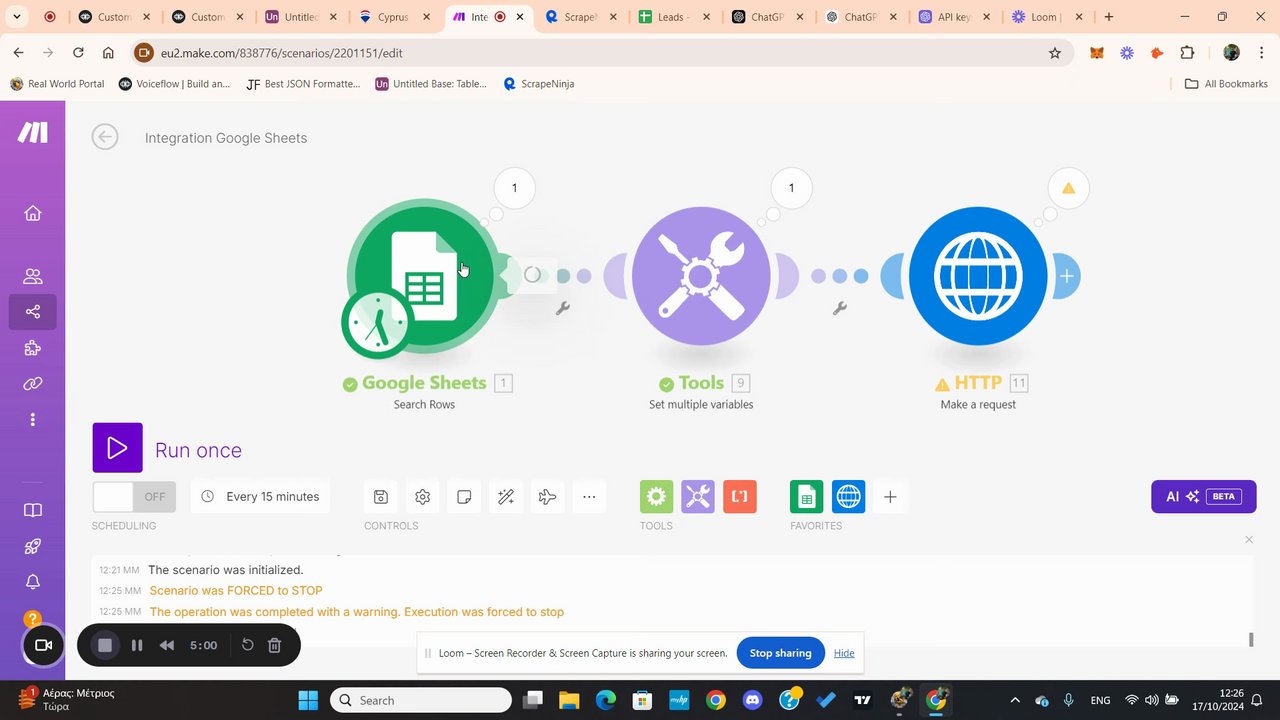1280x720 pixels.
Task: Select HTTP globe in Favorites
Action: click(849, 497)
